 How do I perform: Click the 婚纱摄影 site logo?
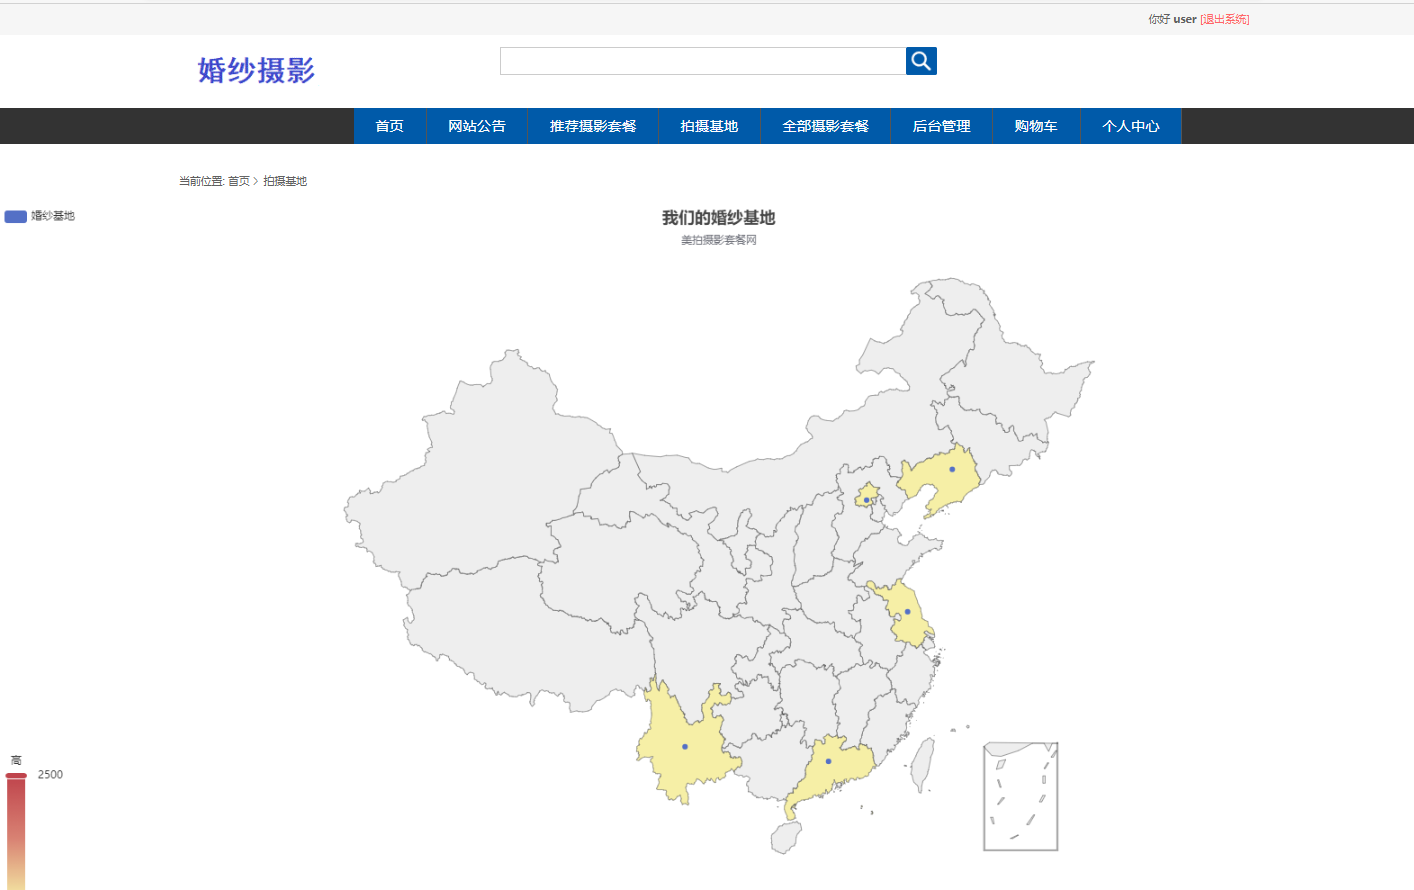(253, 71)
